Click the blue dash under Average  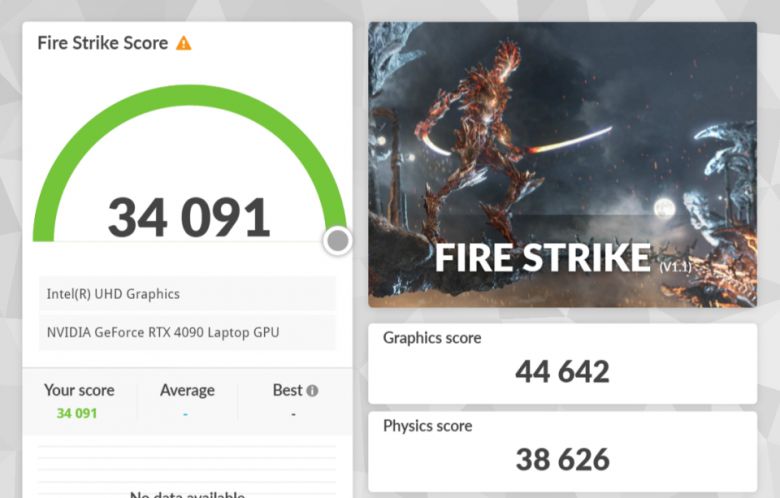click(x=186, y=413)
